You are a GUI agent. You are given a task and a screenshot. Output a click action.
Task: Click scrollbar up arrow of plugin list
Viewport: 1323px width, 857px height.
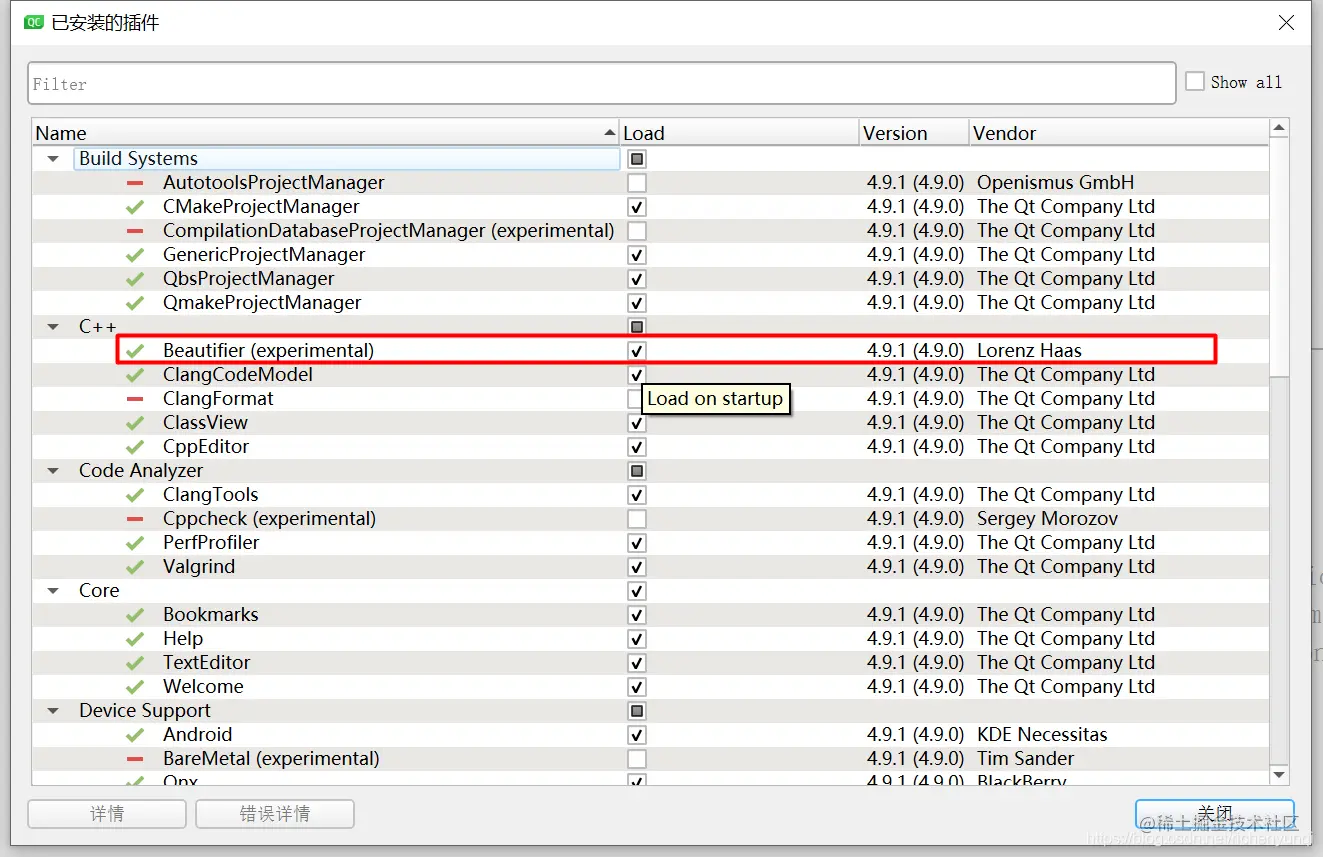(x=1279, y=128)
